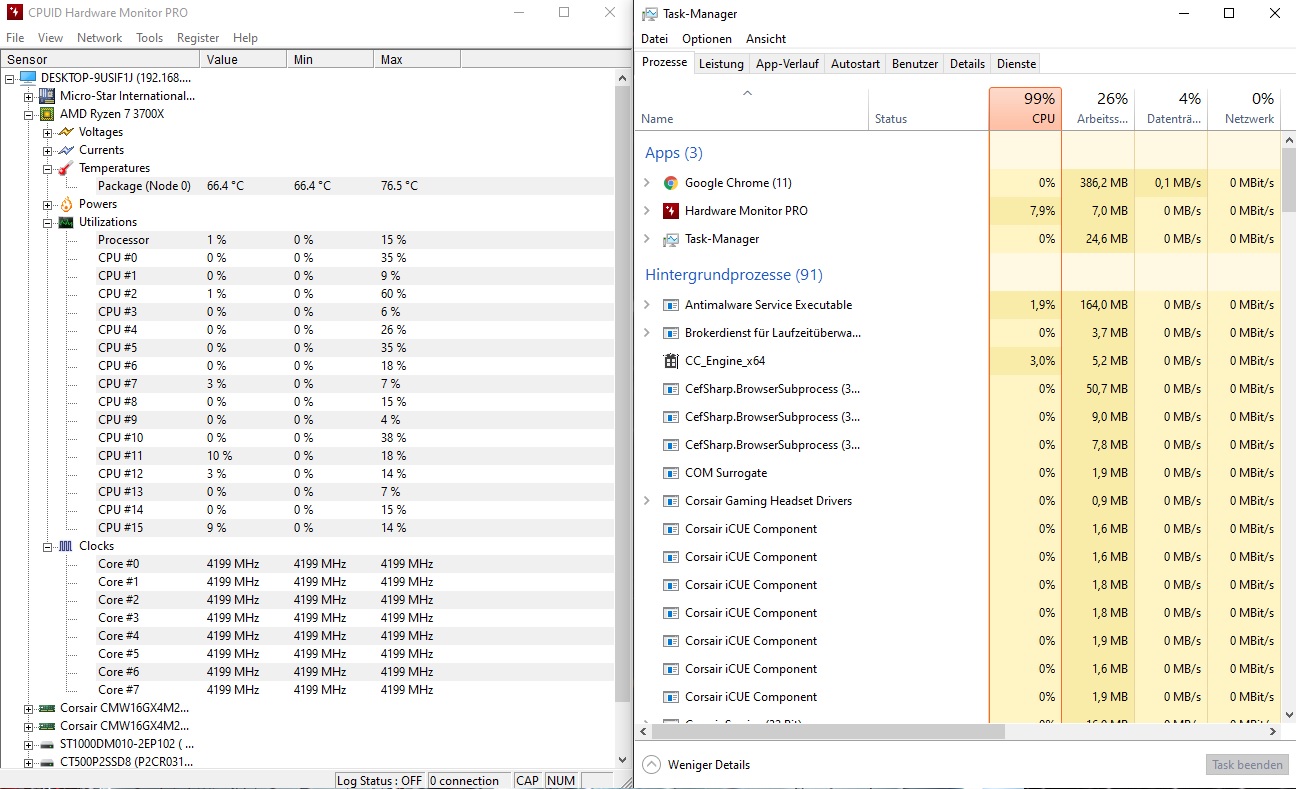The height and width of the screenshot is (789, 1296).
Task: Click the CT500P2SSD8 drive icon
Action: click(x=47, y=762)
